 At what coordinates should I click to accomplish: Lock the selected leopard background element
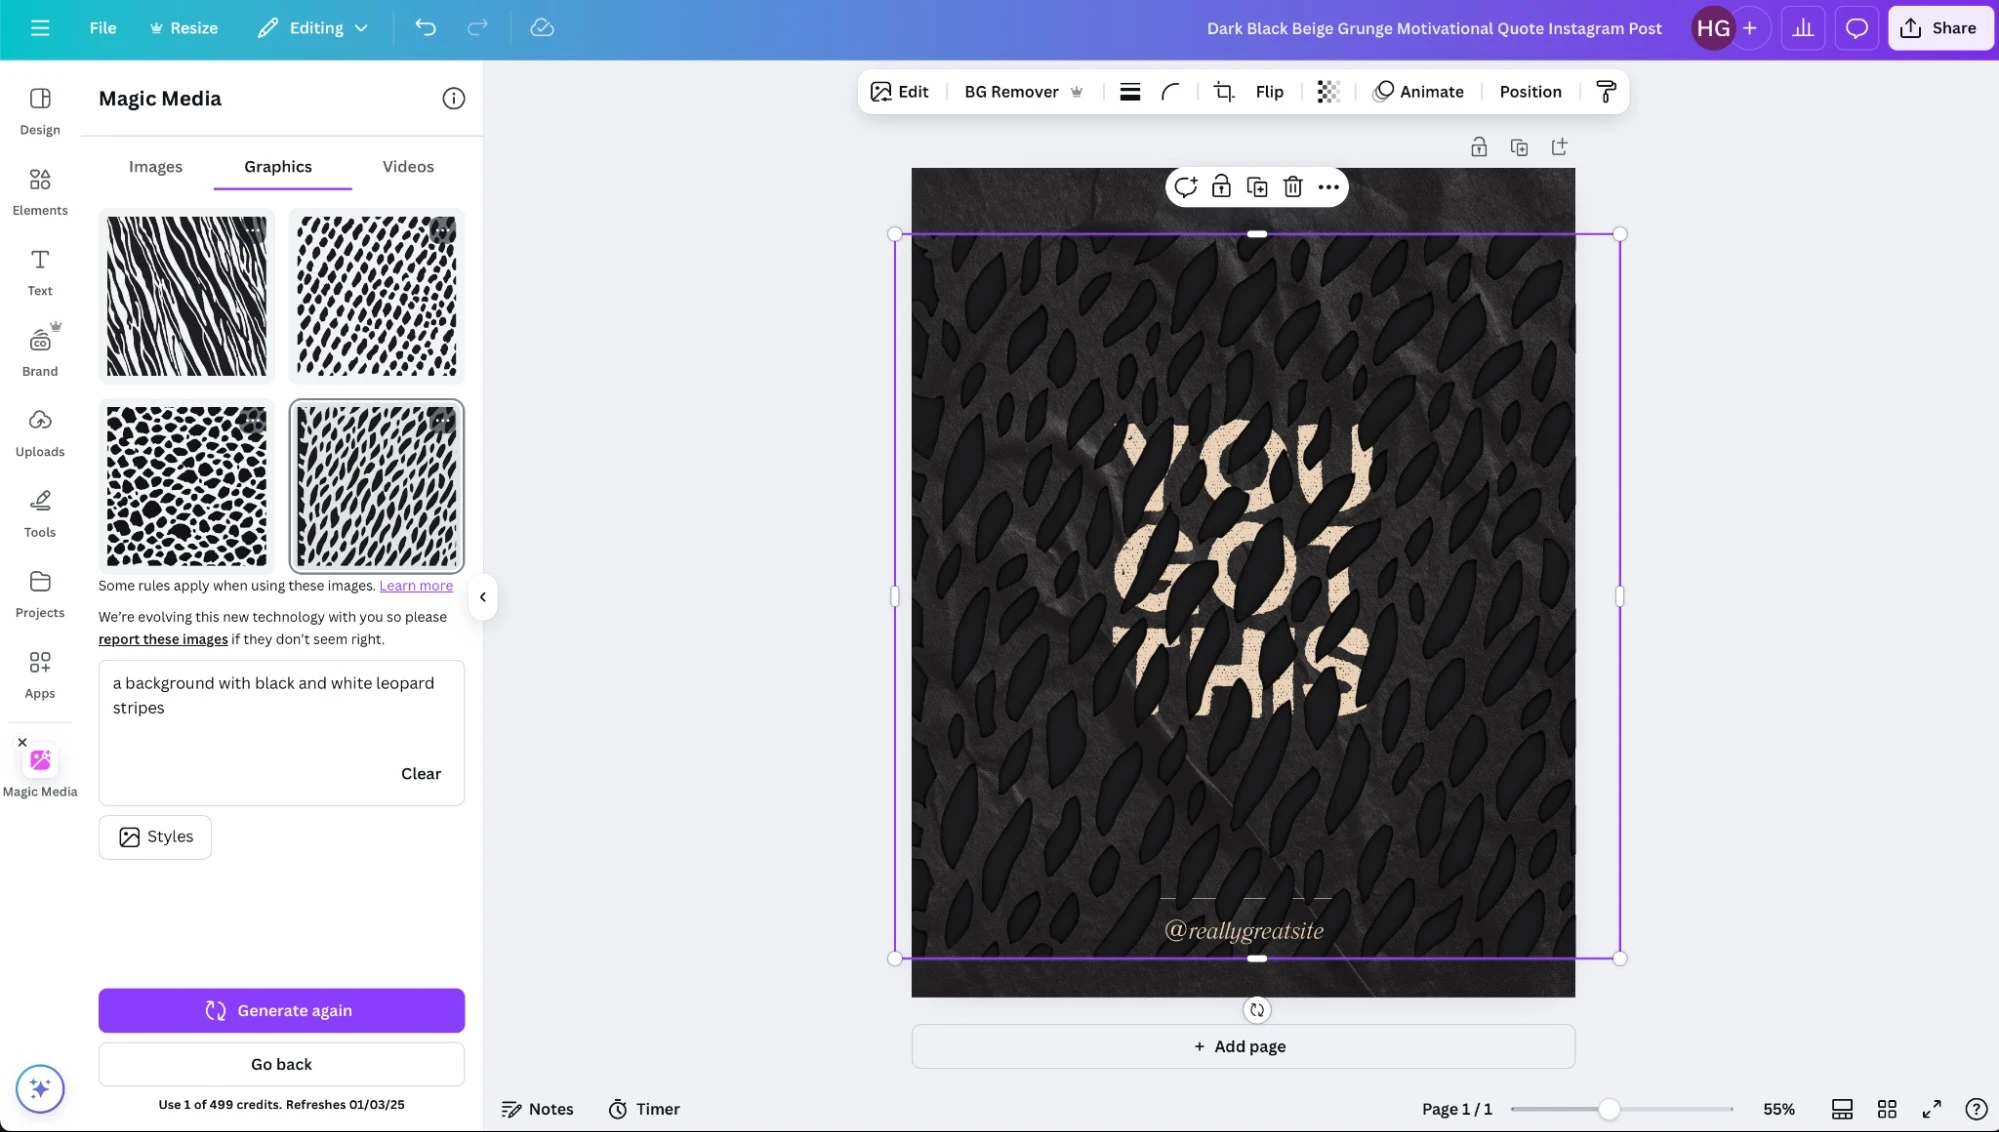point(1221,187)
